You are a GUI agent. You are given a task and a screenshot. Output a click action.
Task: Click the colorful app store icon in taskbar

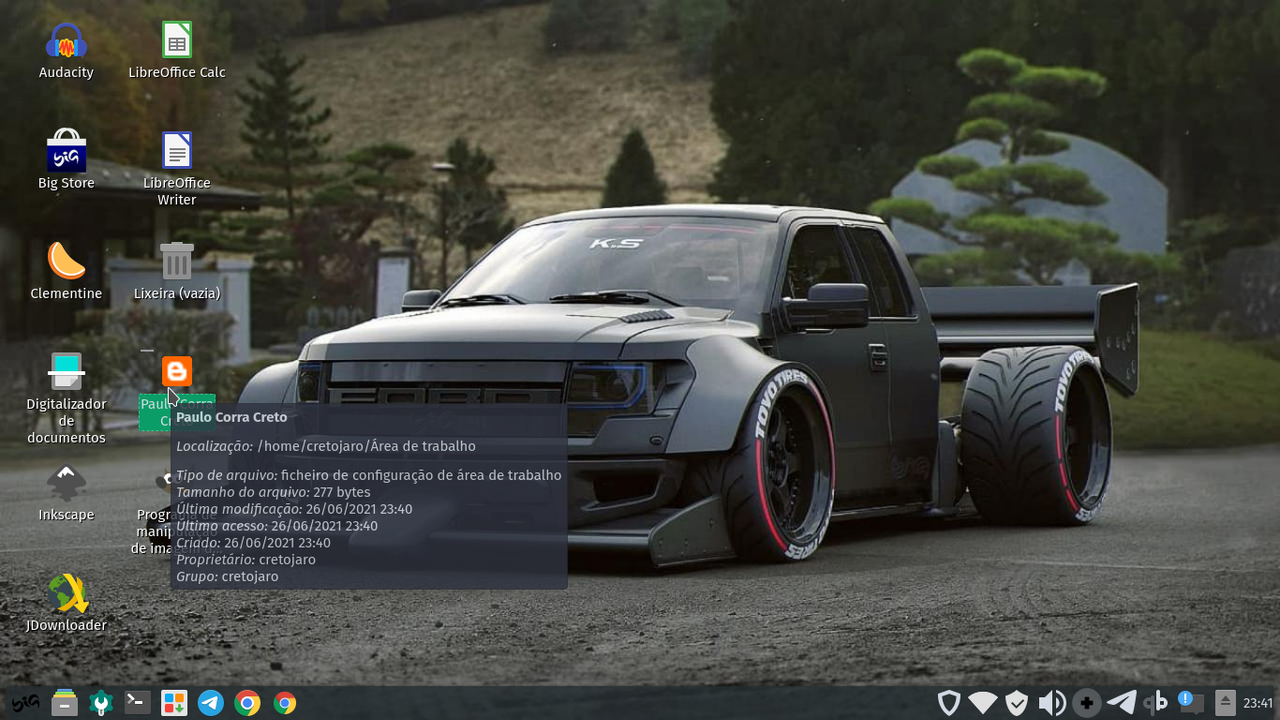point(174,703)
